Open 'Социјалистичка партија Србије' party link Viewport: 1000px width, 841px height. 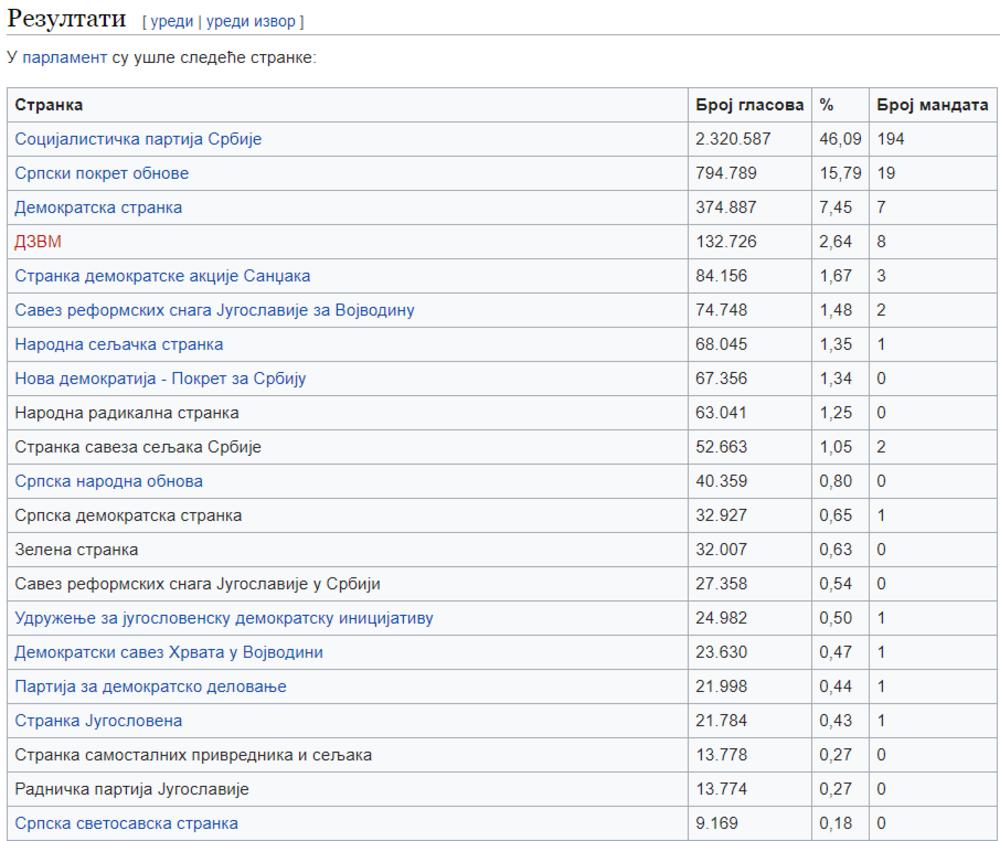click(138, 139)
